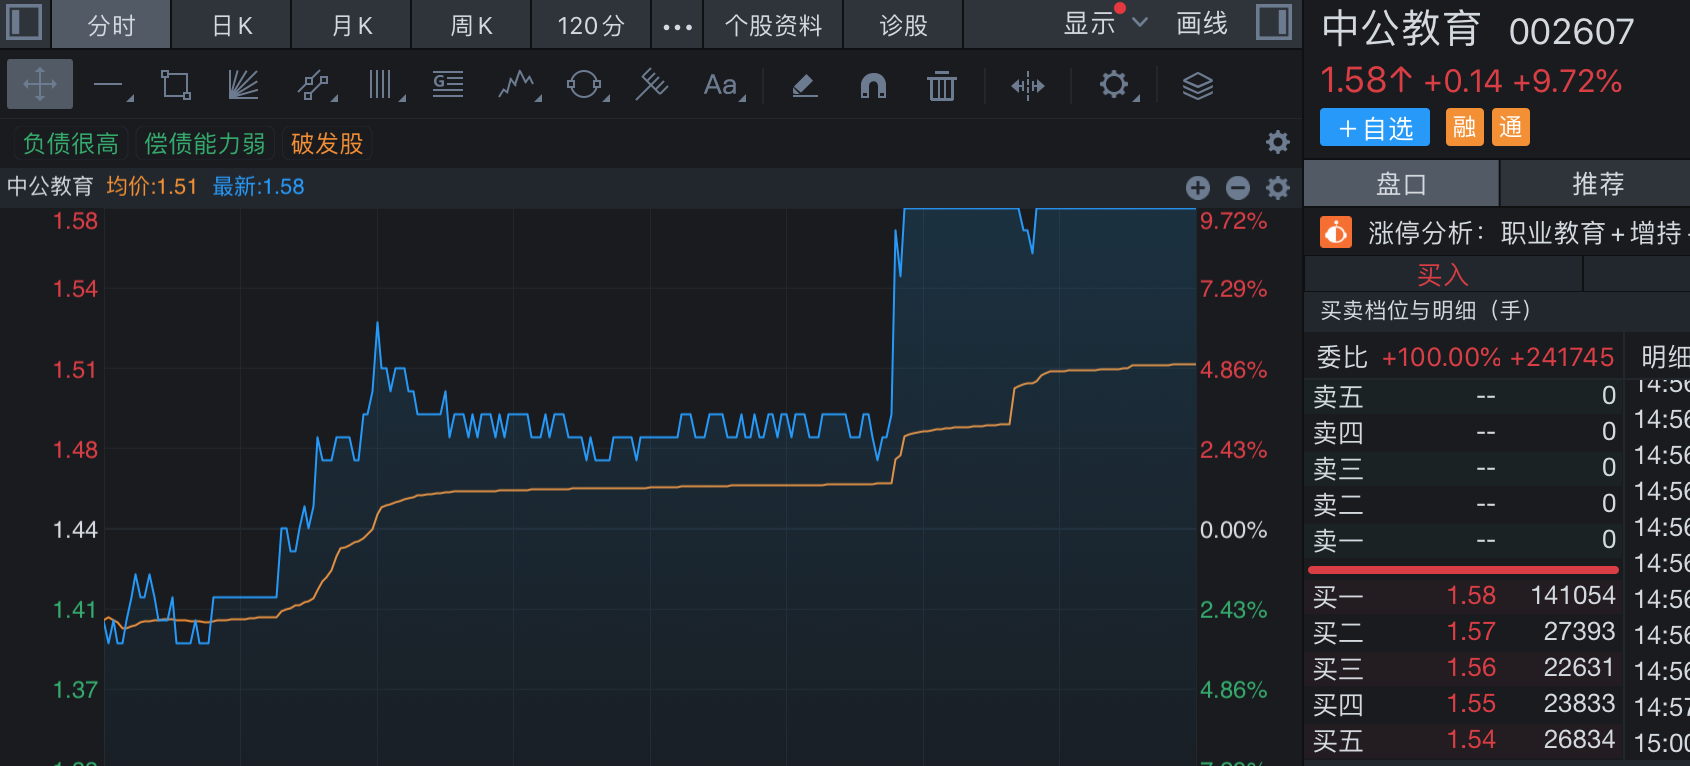Expand the 显示 display dropdown

tap(1105, 23)
